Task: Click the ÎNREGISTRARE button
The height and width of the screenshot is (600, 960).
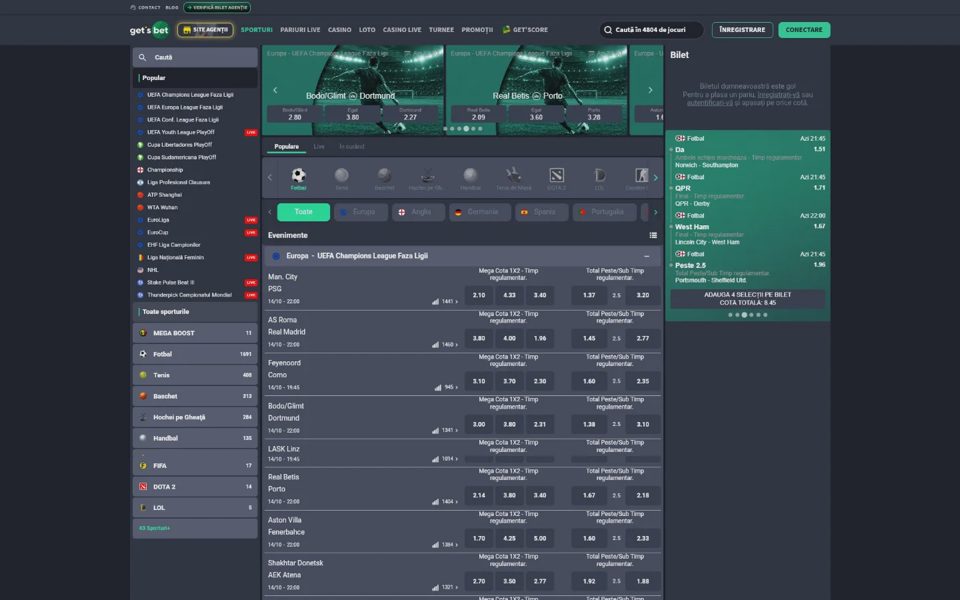Action: click(x=742, y=30)
